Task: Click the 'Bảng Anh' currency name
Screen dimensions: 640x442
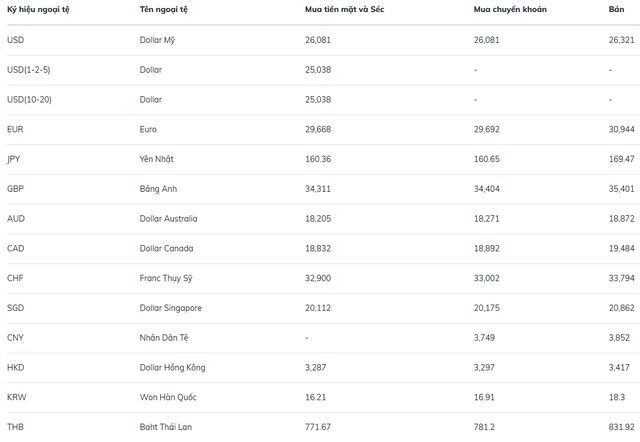Action: tap(161, 188)
